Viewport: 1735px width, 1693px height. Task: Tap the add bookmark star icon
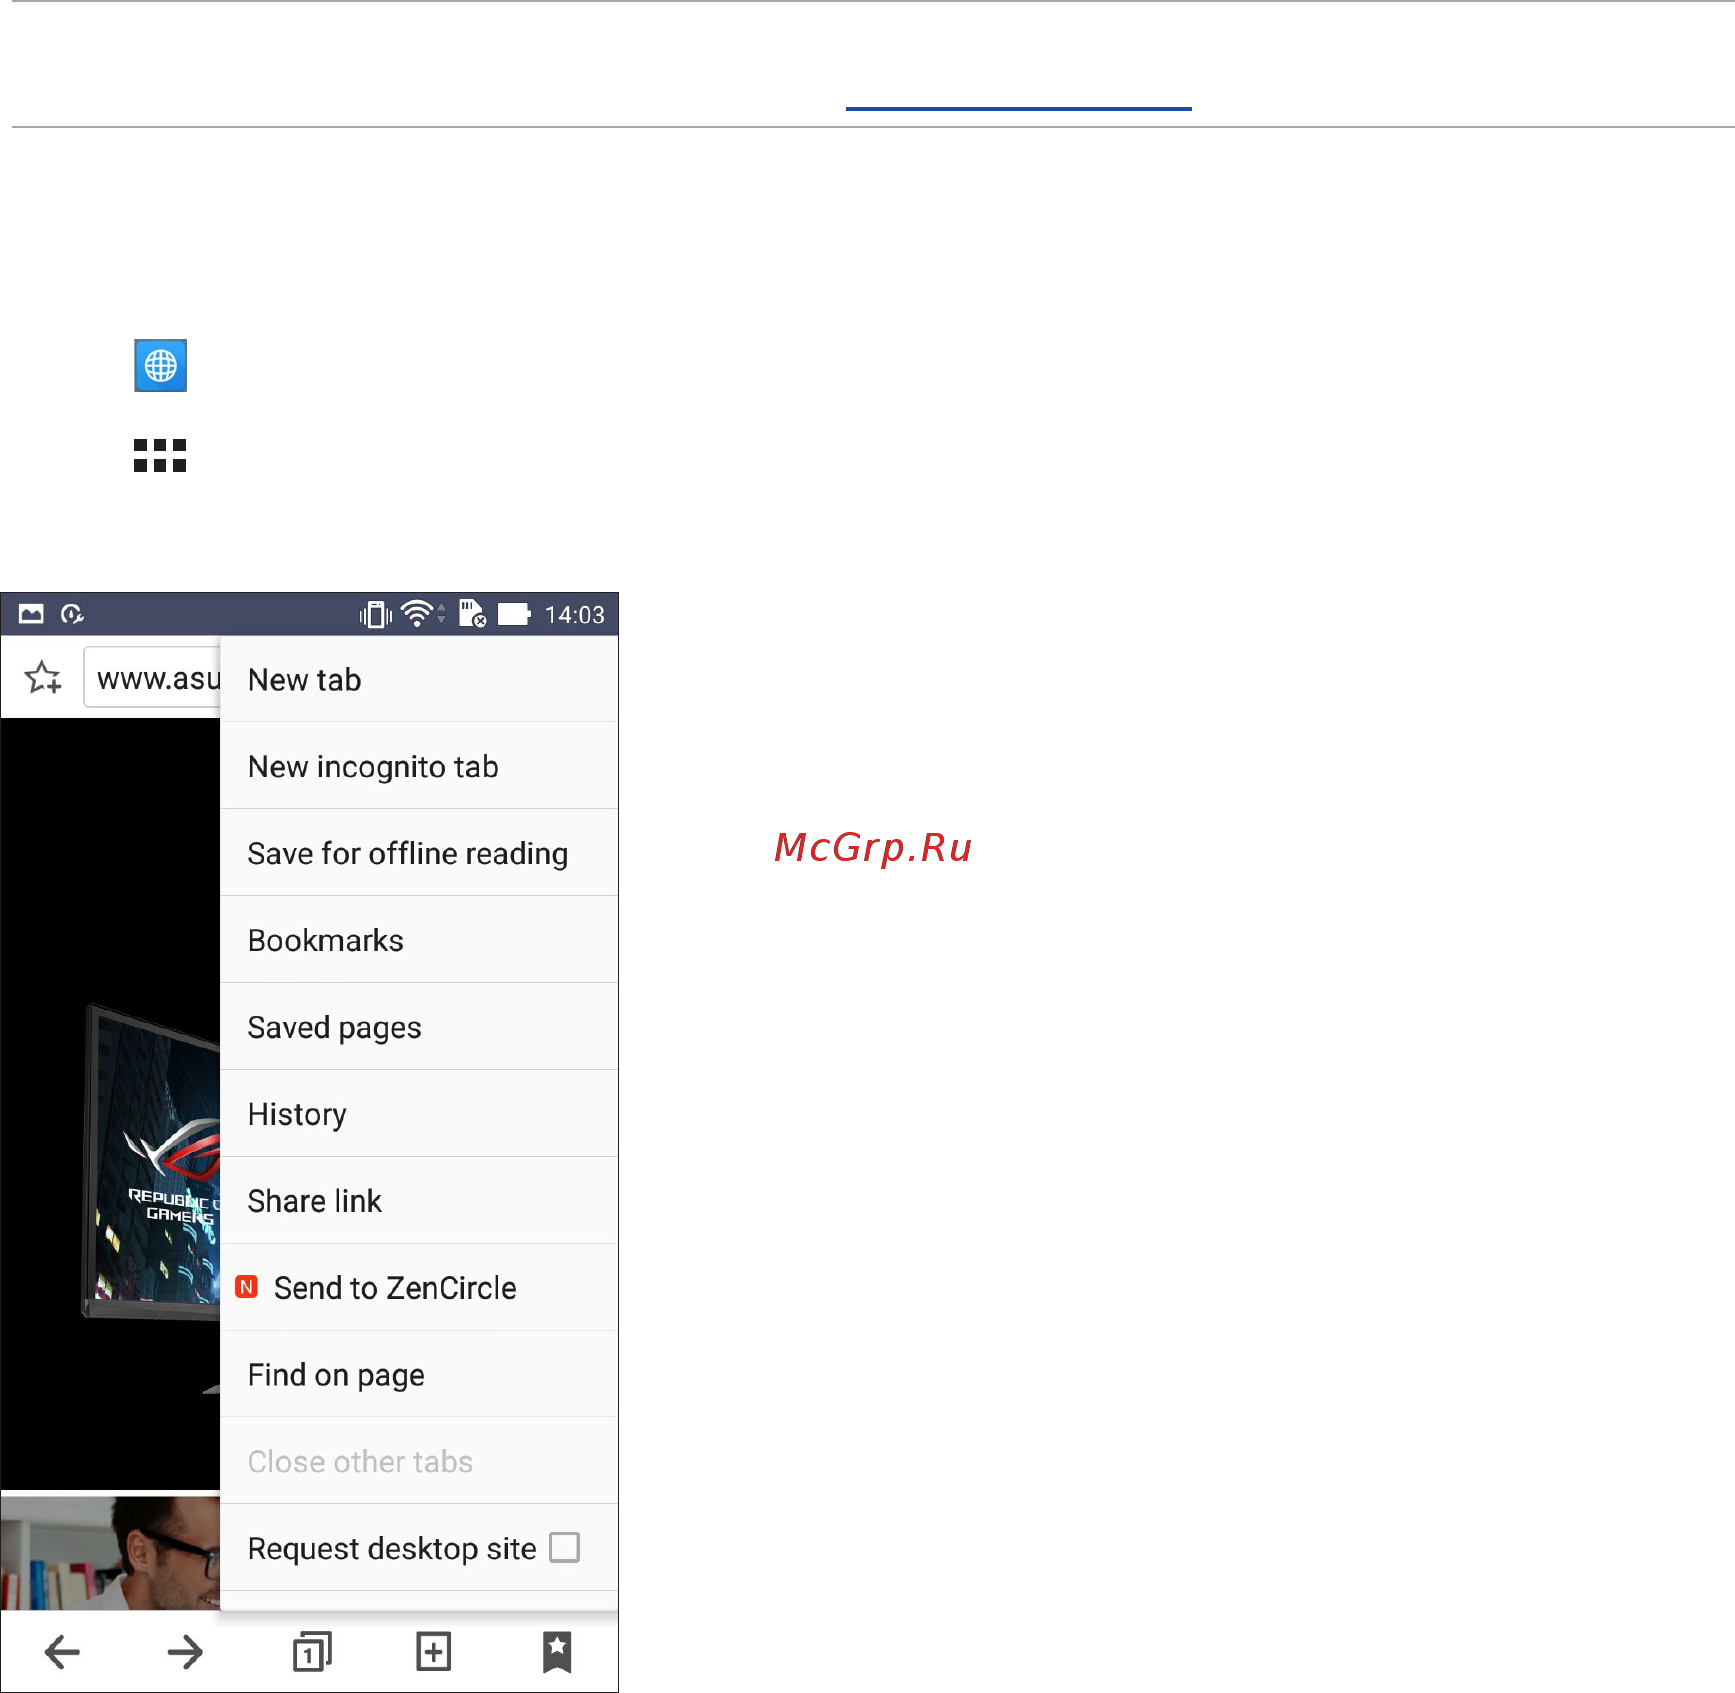(x=43, y=678)
